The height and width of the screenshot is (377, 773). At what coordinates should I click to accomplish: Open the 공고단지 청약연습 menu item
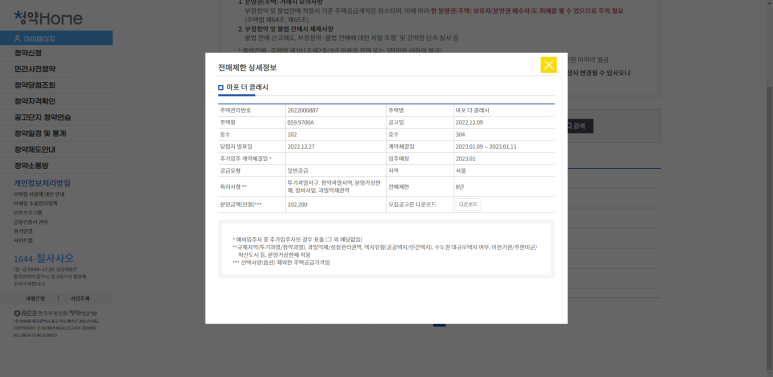click(x=43, y=117)
